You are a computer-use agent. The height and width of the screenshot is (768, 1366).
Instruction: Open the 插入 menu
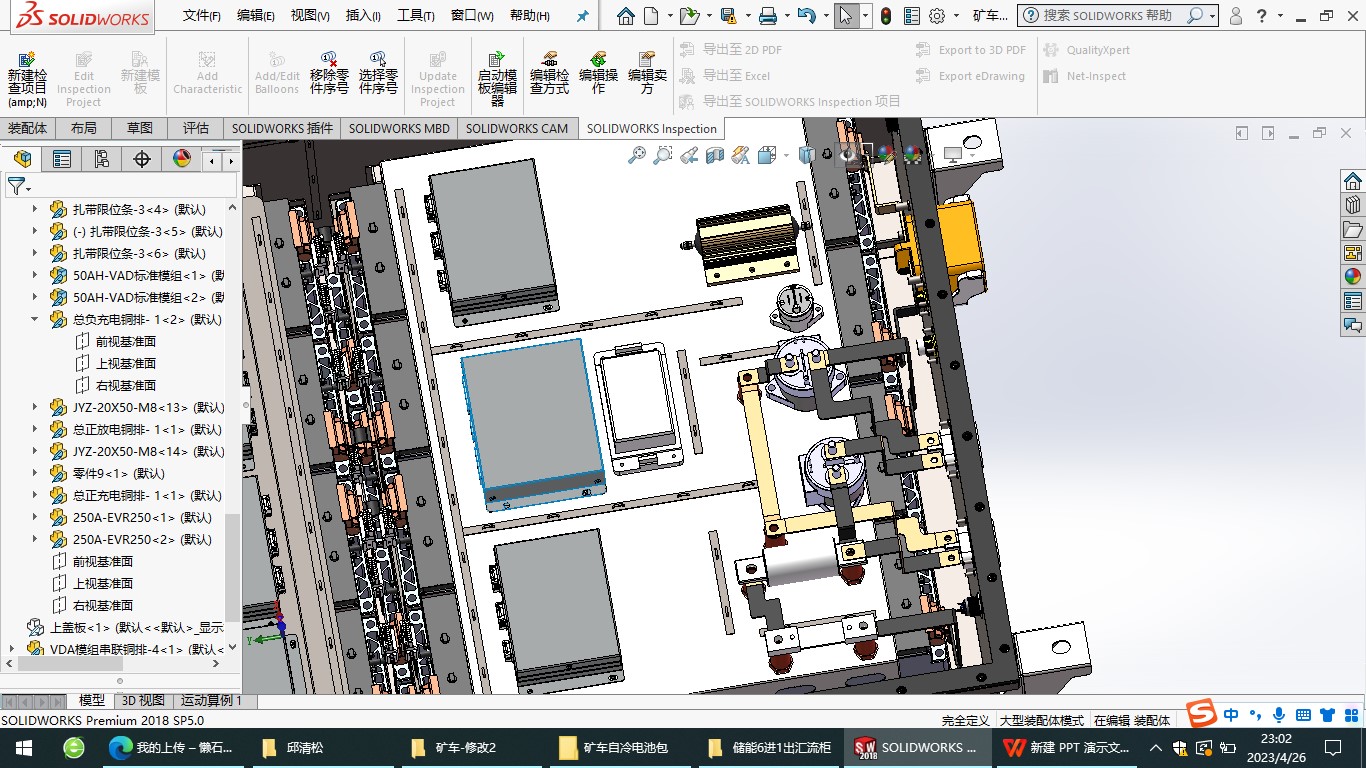[361, 15]
